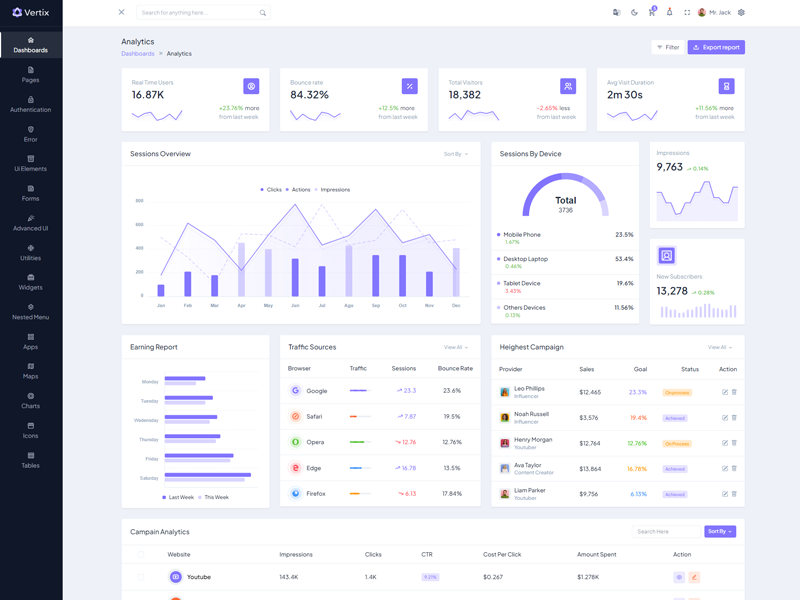Tick the select-all checkbox in Campain Analytics header
800x600 pixels.
(x=140, y=554)
